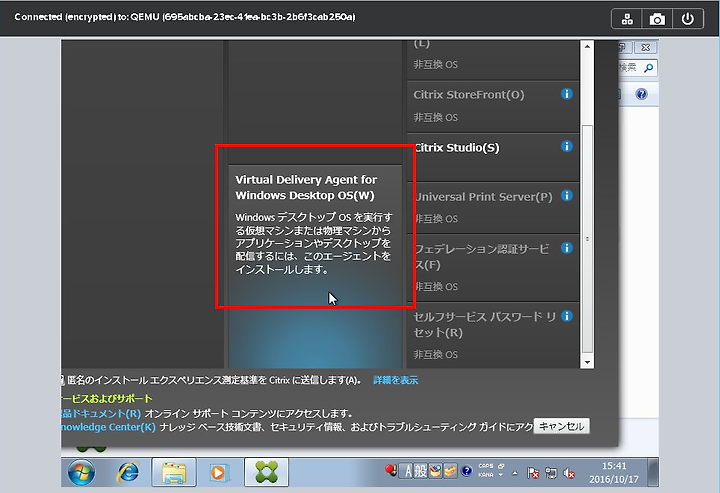This screenshot has width=720, height=493.
Task: Open help icon in background Explorer window
Action: (x=641, y=95)
